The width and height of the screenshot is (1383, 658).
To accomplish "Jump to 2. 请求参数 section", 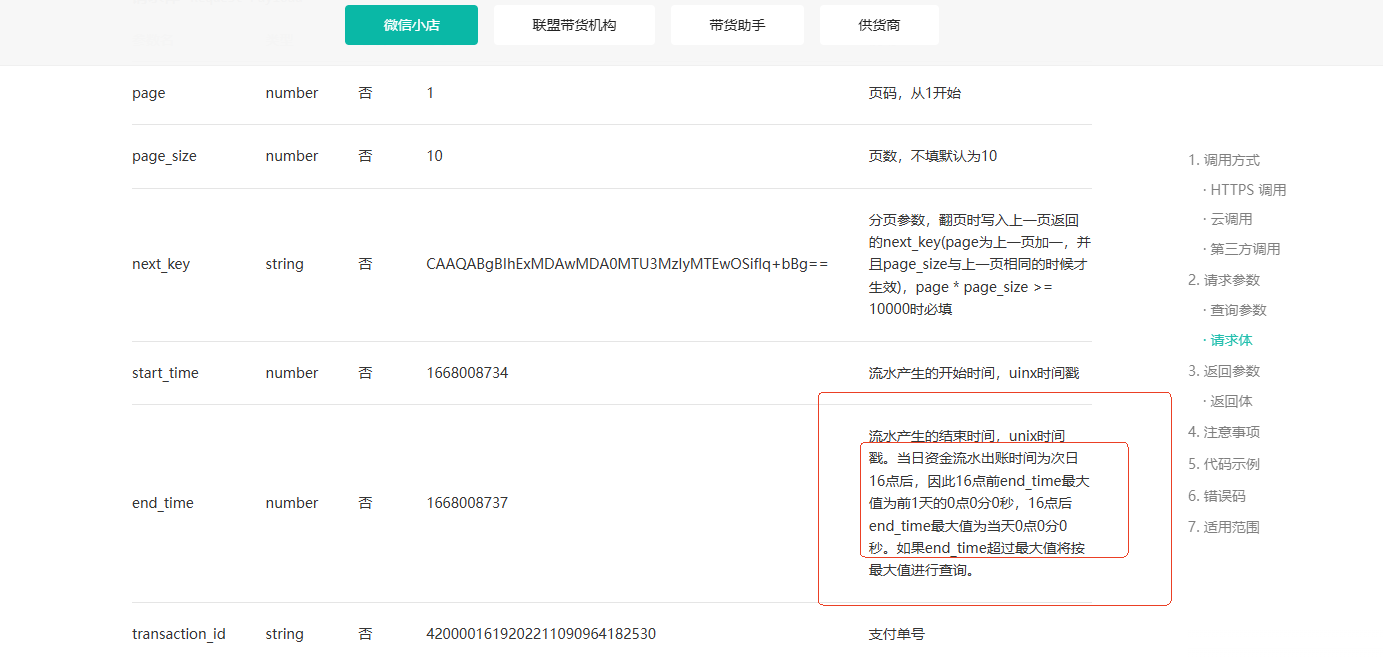I will point(1224,280).
